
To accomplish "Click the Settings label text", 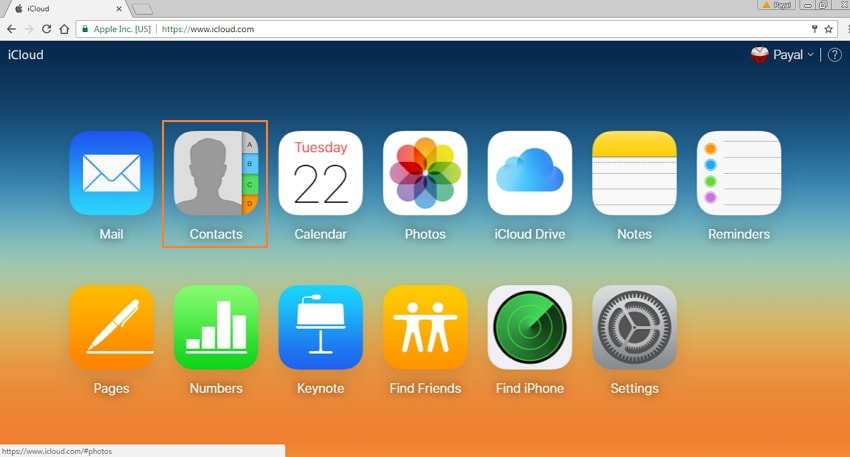I will coord(634,389).
